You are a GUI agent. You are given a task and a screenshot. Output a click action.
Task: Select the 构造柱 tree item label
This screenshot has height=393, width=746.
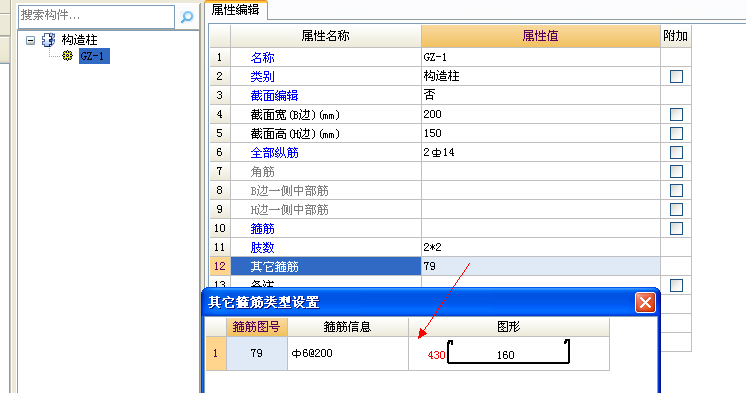(x=79, y=40)
